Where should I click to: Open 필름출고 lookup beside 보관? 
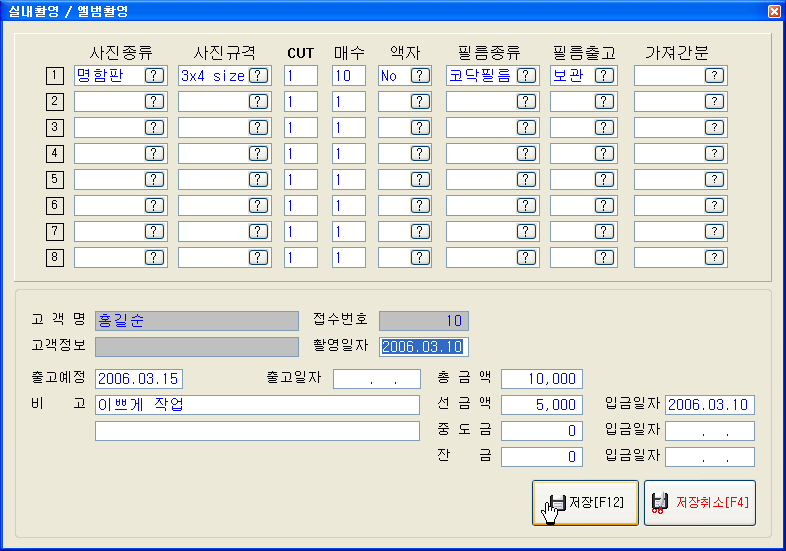pyautogui.click(x=604, y=76)
